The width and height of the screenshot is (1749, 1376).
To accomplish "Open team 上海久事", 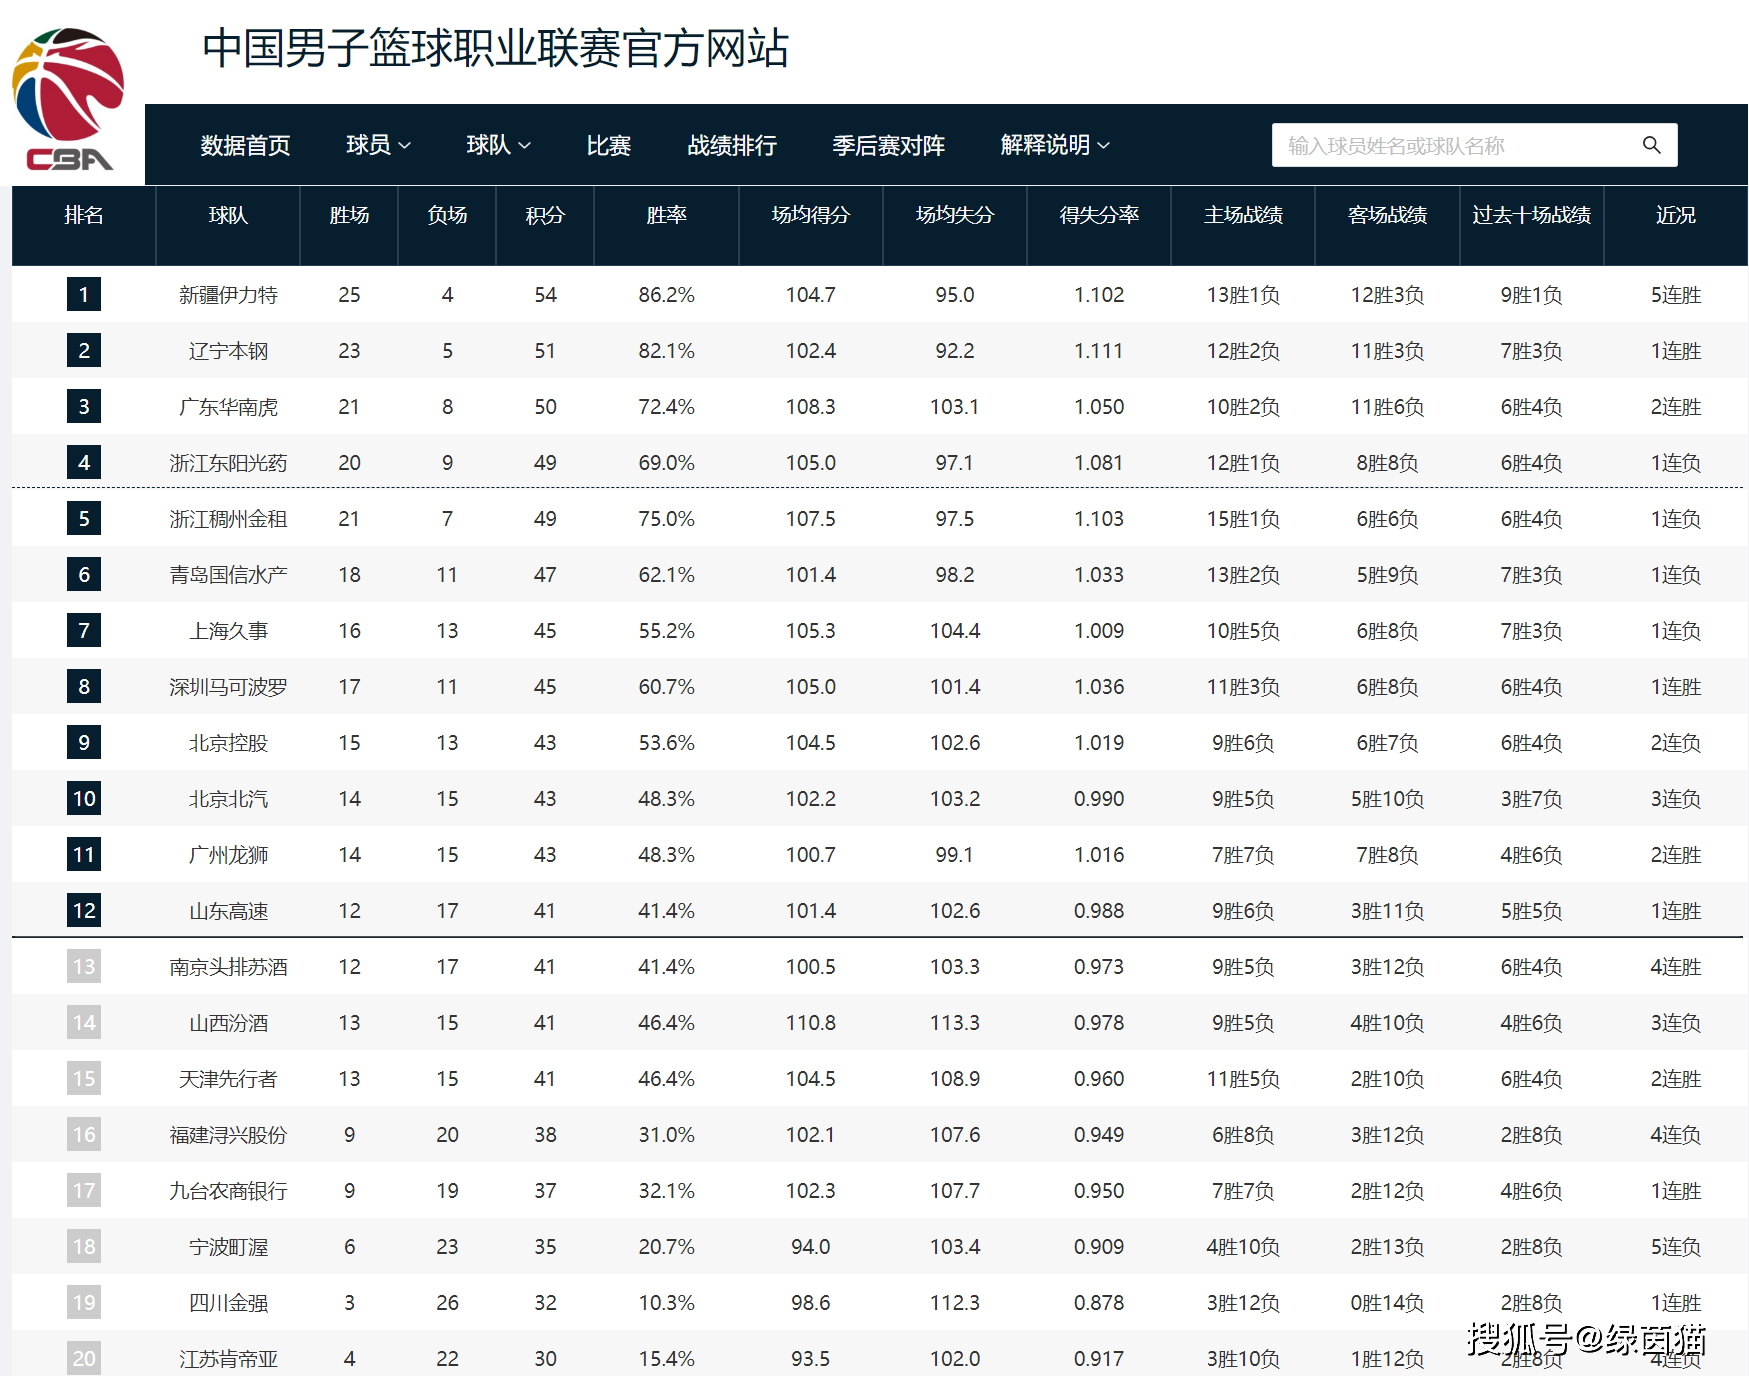I will [x=228, y=631].
